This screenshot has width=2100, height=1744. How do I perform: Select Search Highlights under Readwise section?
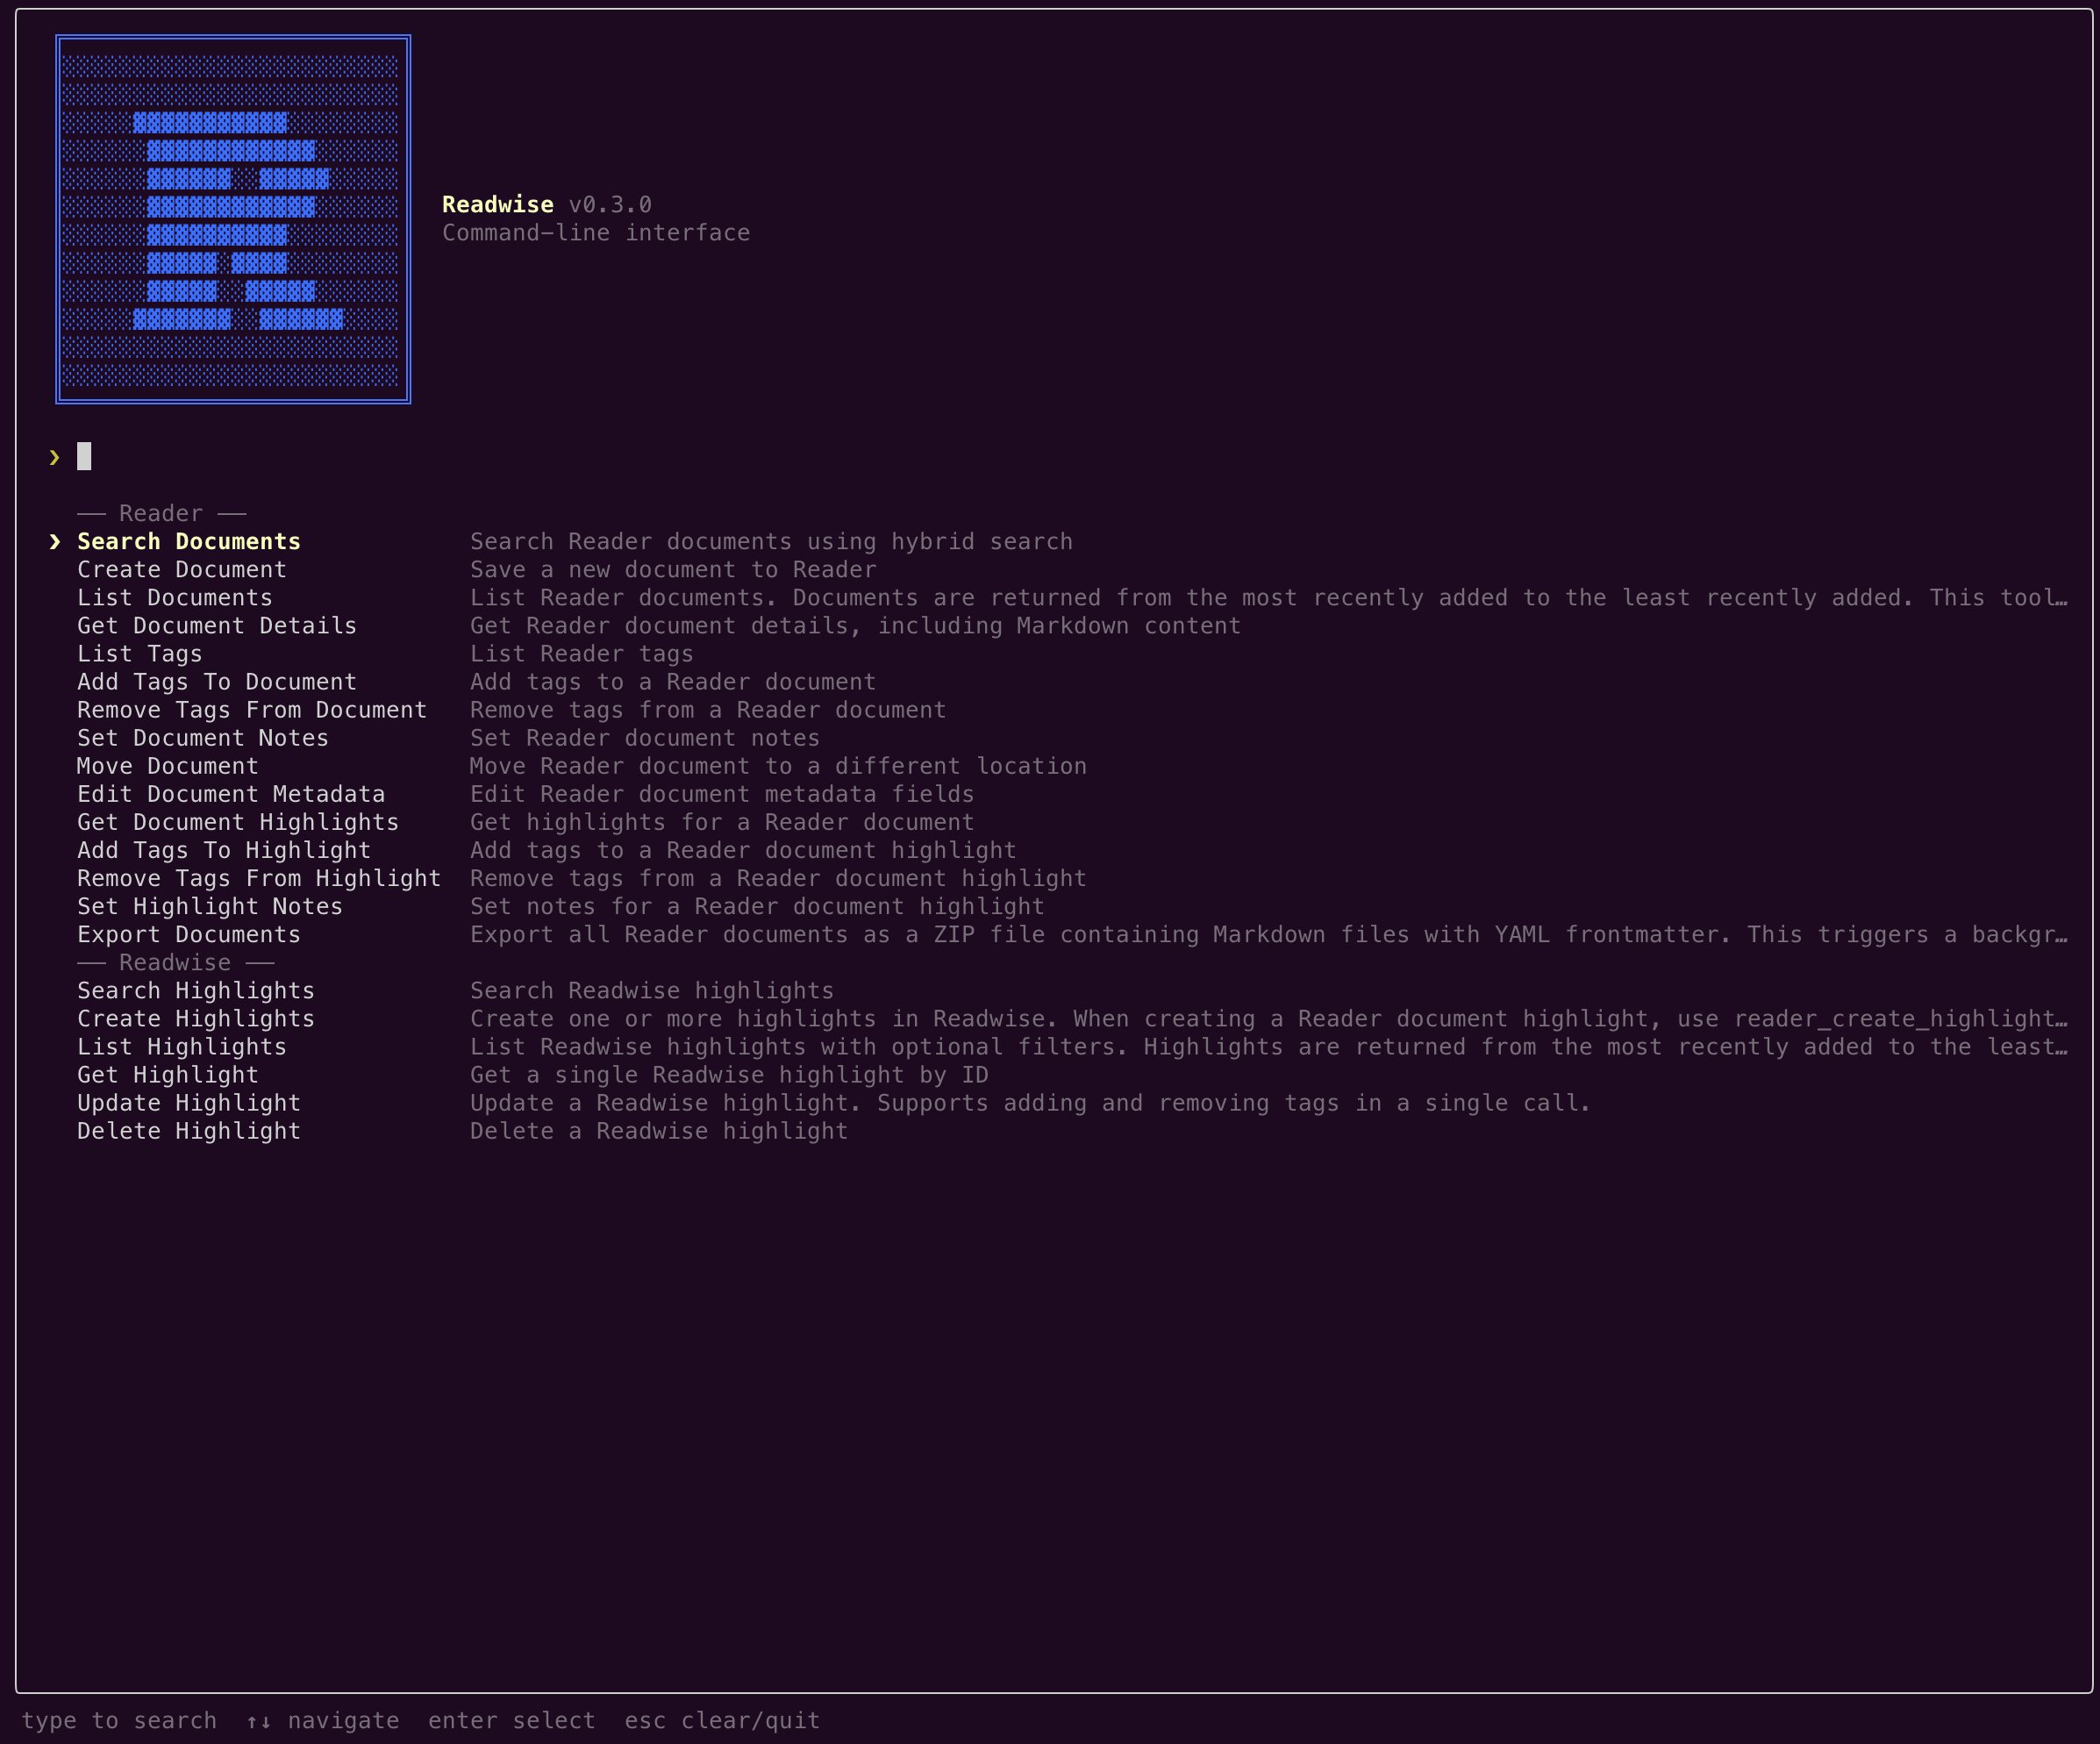tap(195, 990)
